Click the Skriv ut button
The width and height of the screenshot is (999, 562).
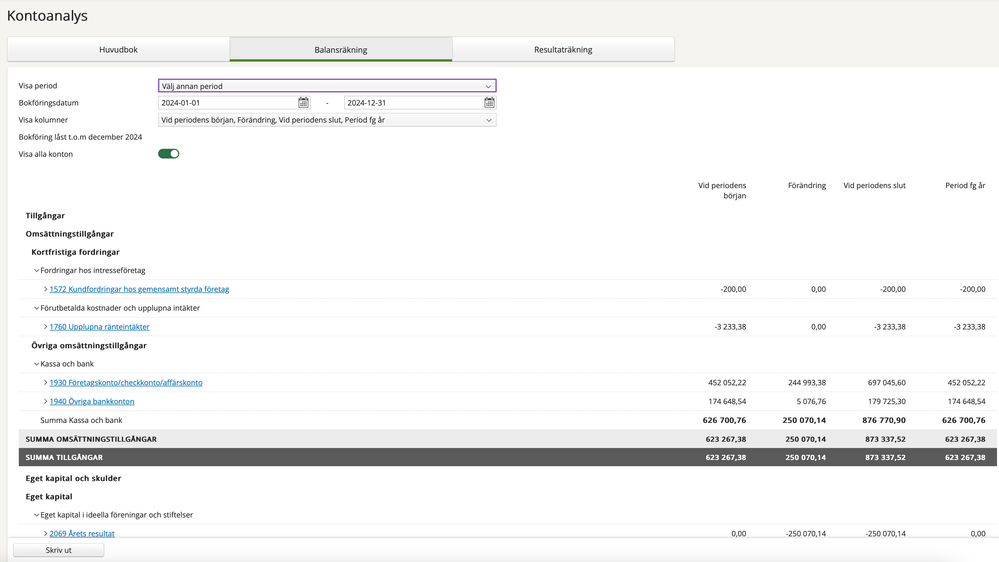click(59, 550)
